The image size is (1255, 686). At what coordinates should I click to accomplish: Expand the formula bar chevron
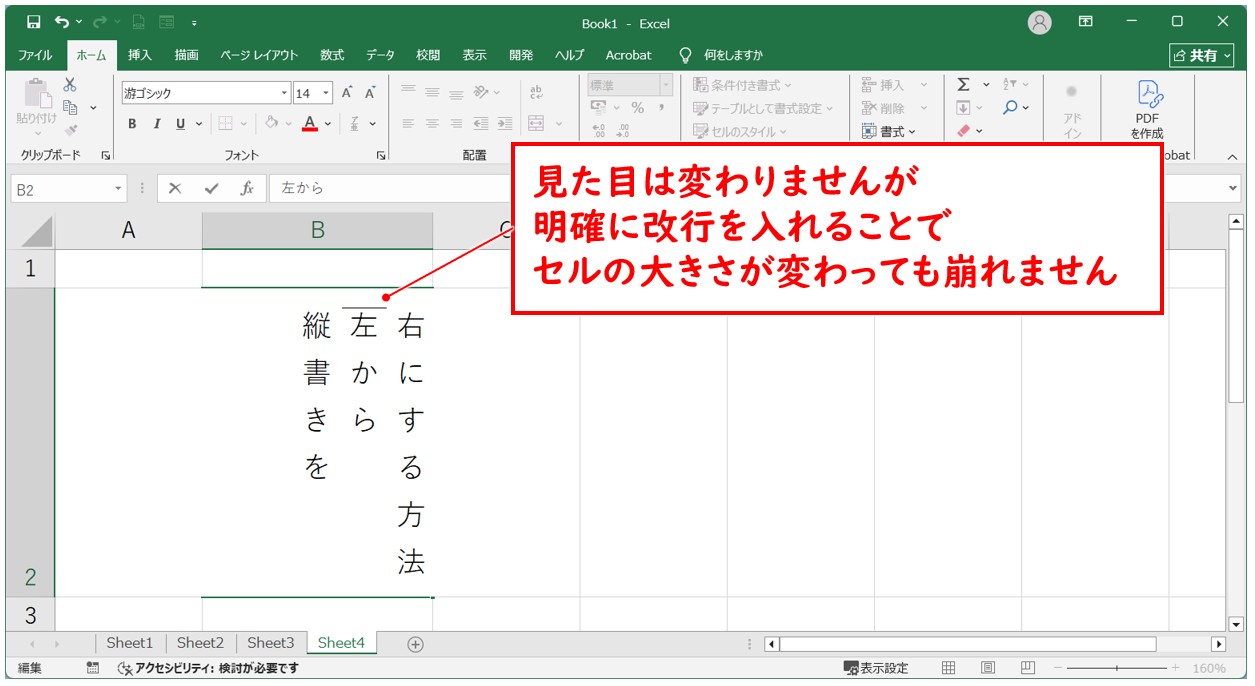point(1232,188)
